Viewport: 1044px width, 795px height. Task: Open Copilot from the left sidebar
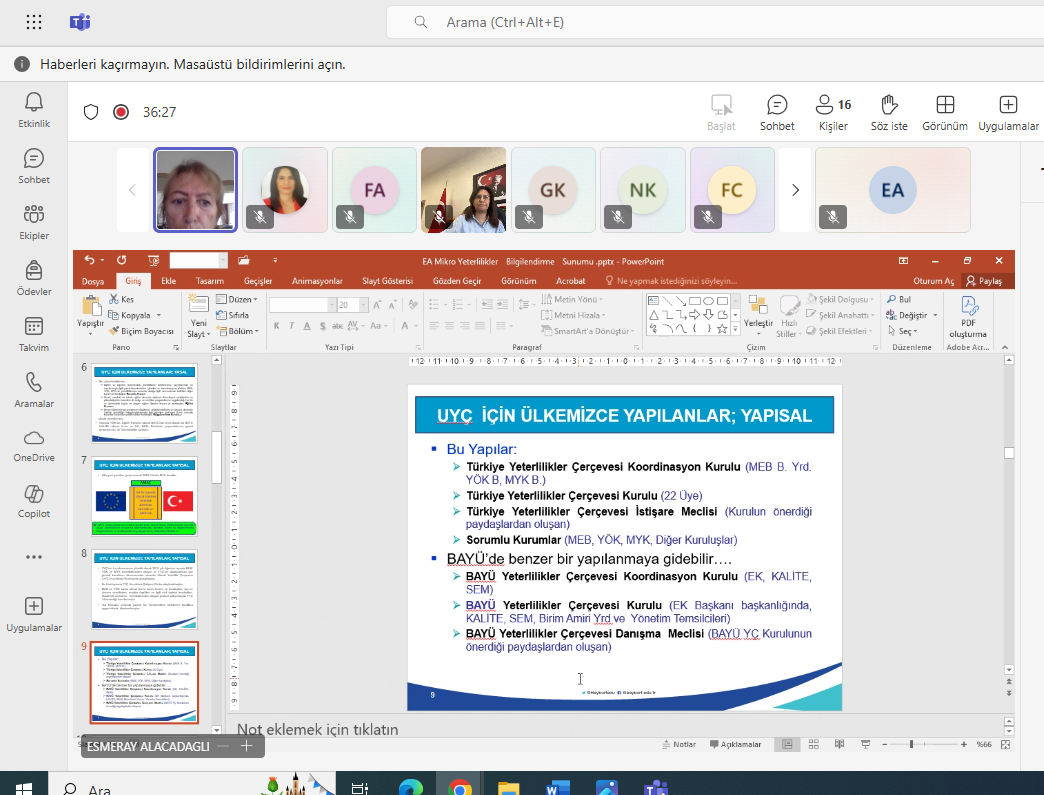pyautogui.click(x=34, y=502)
